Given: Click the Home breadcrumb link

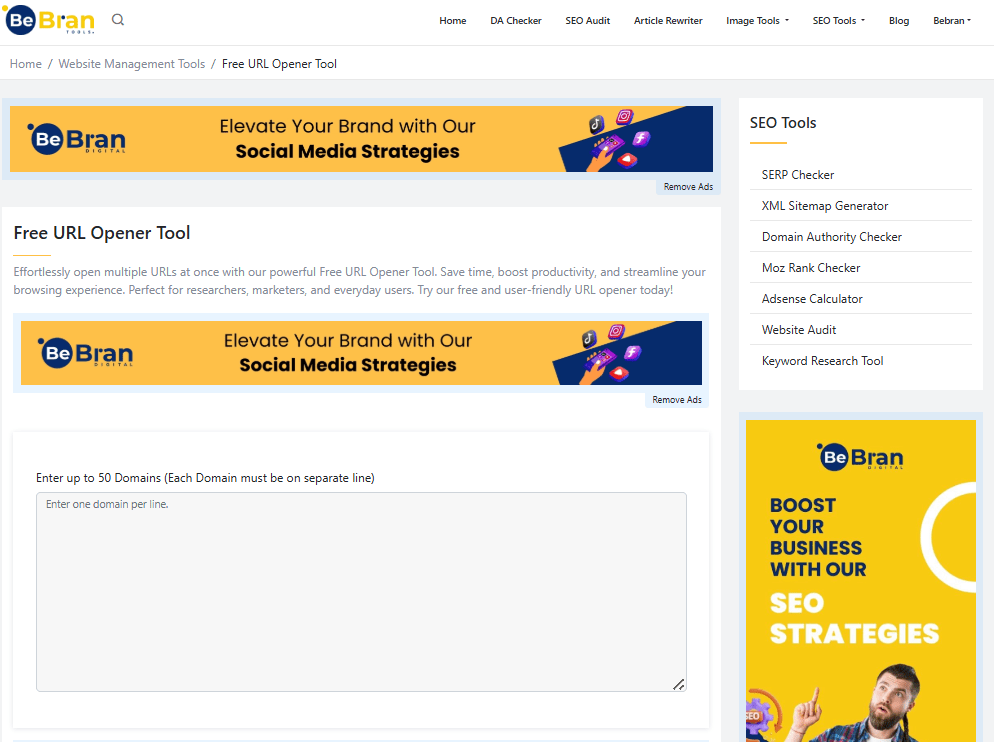Looking at the screenshot, I should (25, 64).
